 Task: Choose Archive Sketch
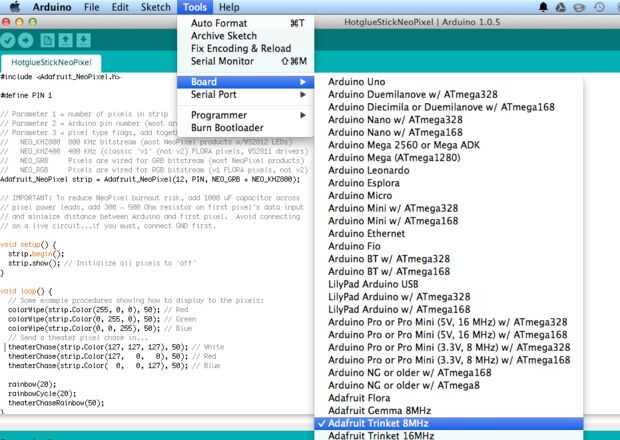click(x=246, y=36)
